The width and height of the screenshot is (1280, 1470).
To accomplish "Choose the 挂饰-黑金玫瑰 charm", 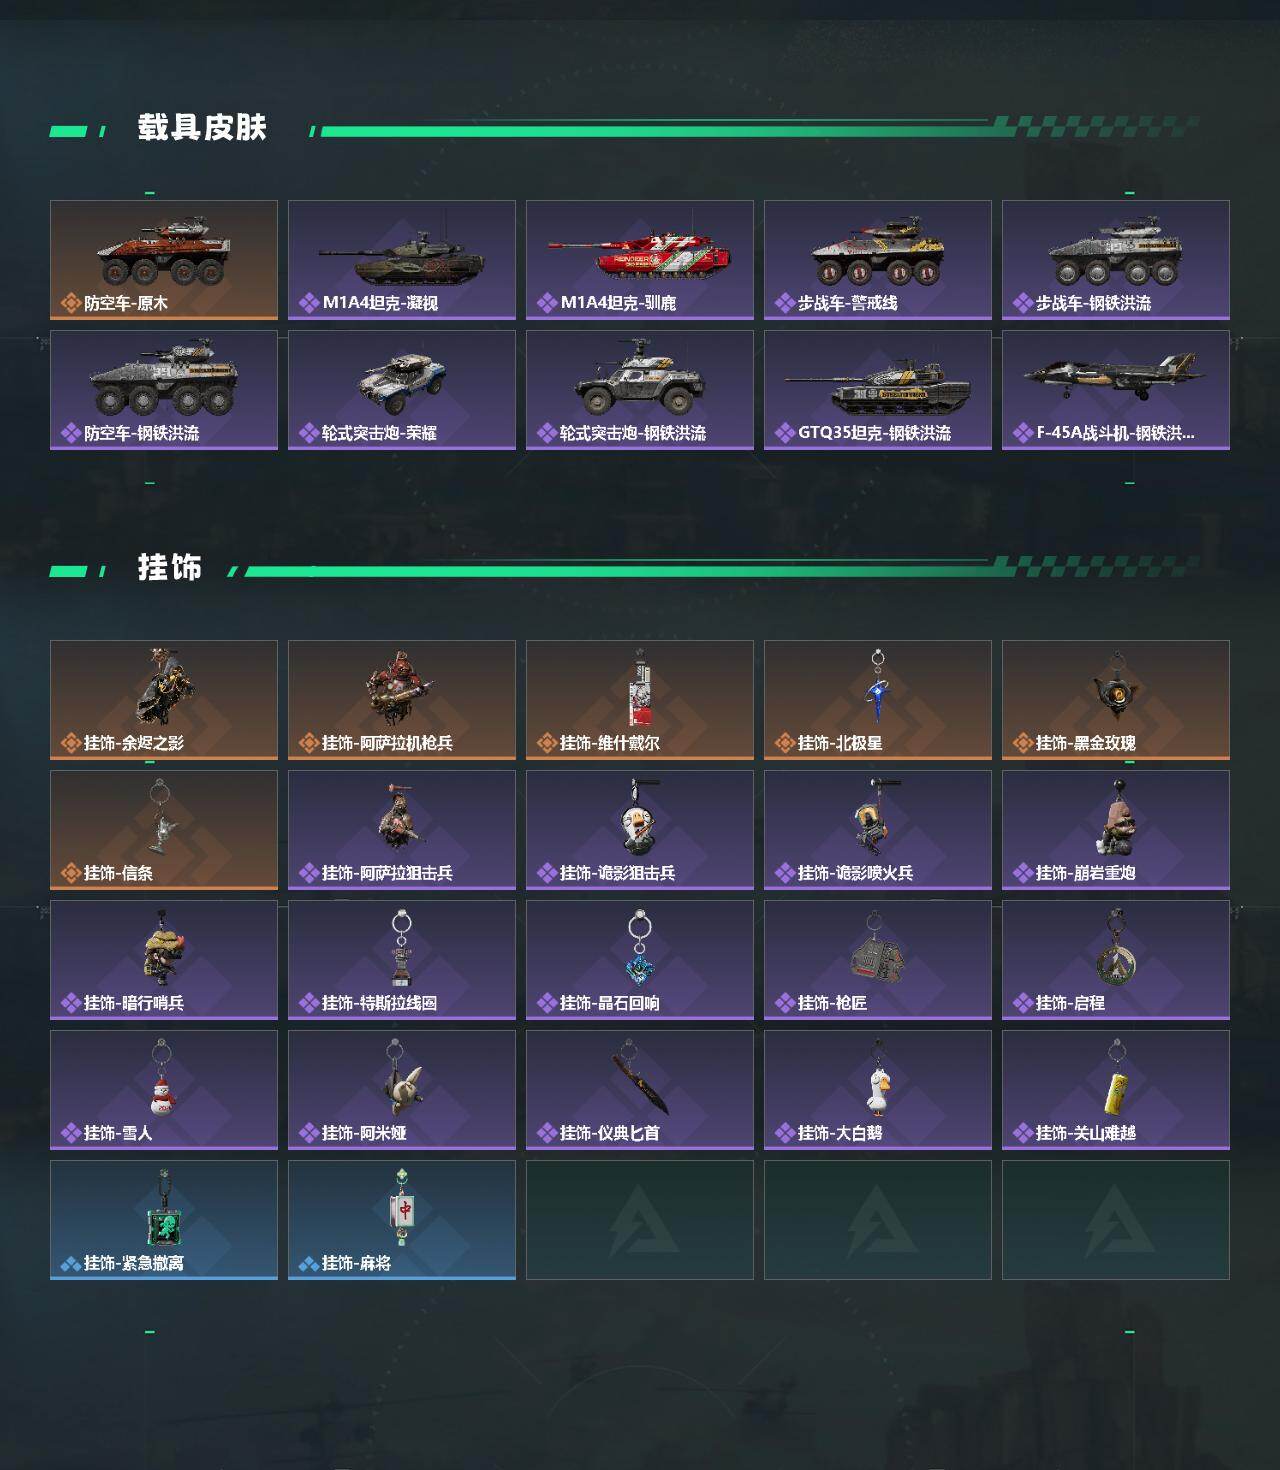I will pyautogui.click(x=1116, y=700).
